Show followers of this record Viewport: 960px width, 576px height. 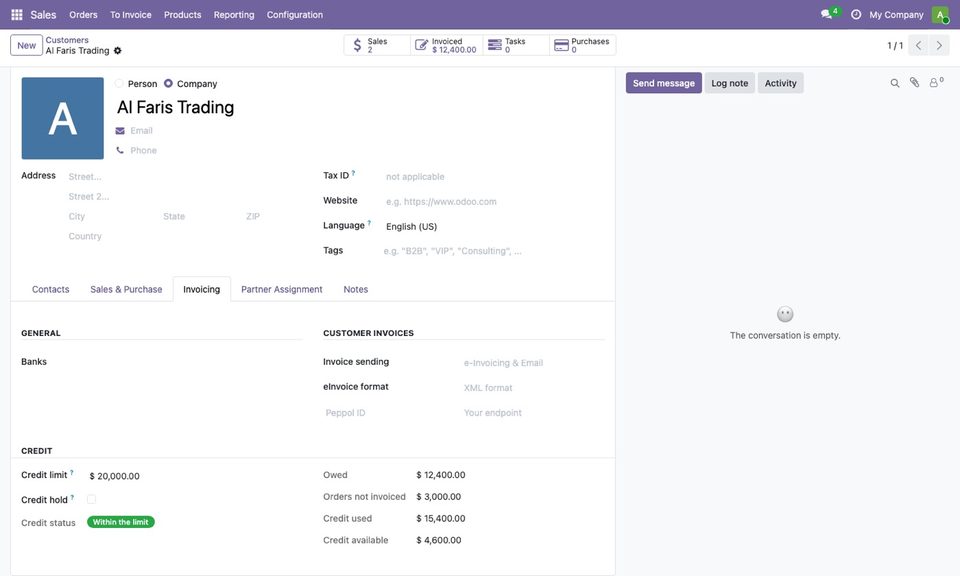[x=936, y=83]
